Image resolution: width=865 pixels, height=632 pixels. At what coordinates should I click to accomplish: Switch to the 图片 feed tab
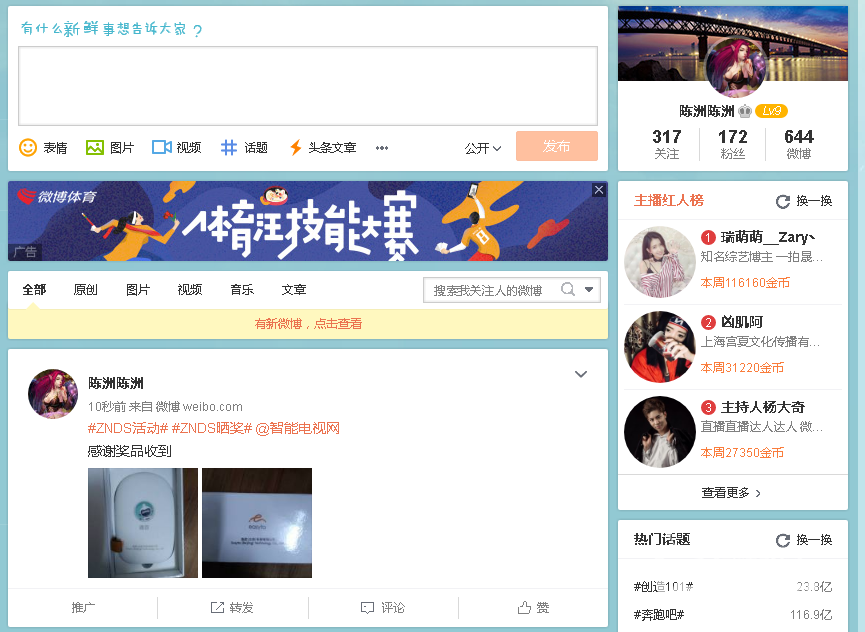point(138,290)
